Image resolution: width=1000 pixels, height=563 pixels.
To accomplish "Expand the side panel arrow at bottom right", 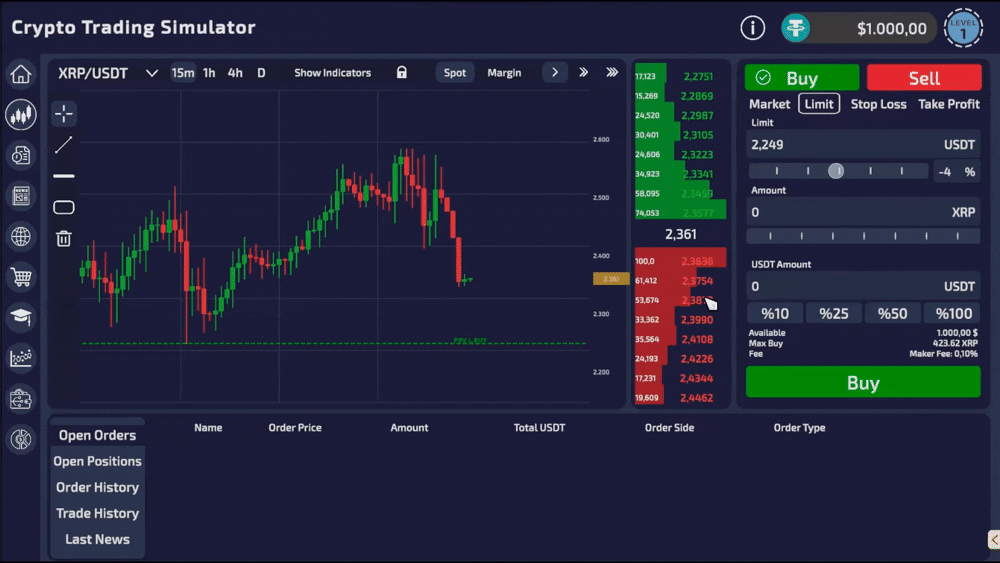I will pyautogui.click(x=994, y=539).
